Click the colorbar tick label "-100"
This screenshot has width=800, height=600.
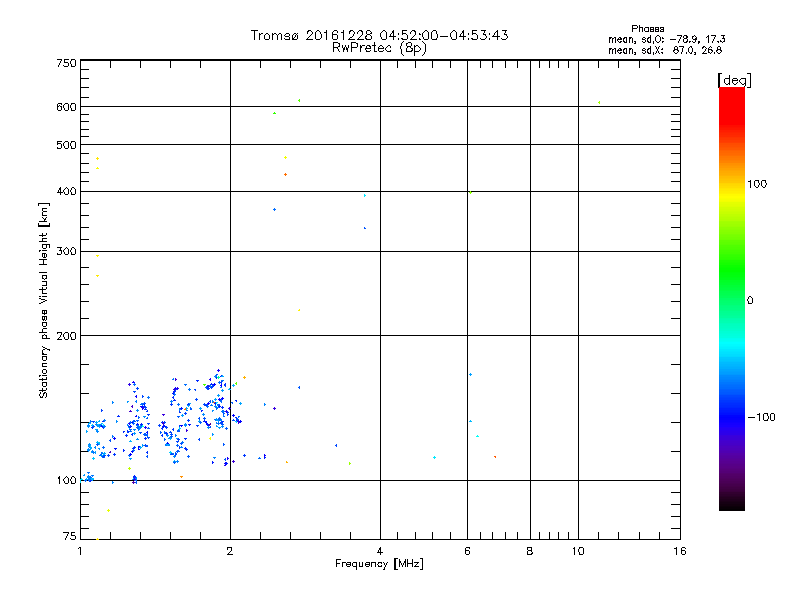point(761,417)
